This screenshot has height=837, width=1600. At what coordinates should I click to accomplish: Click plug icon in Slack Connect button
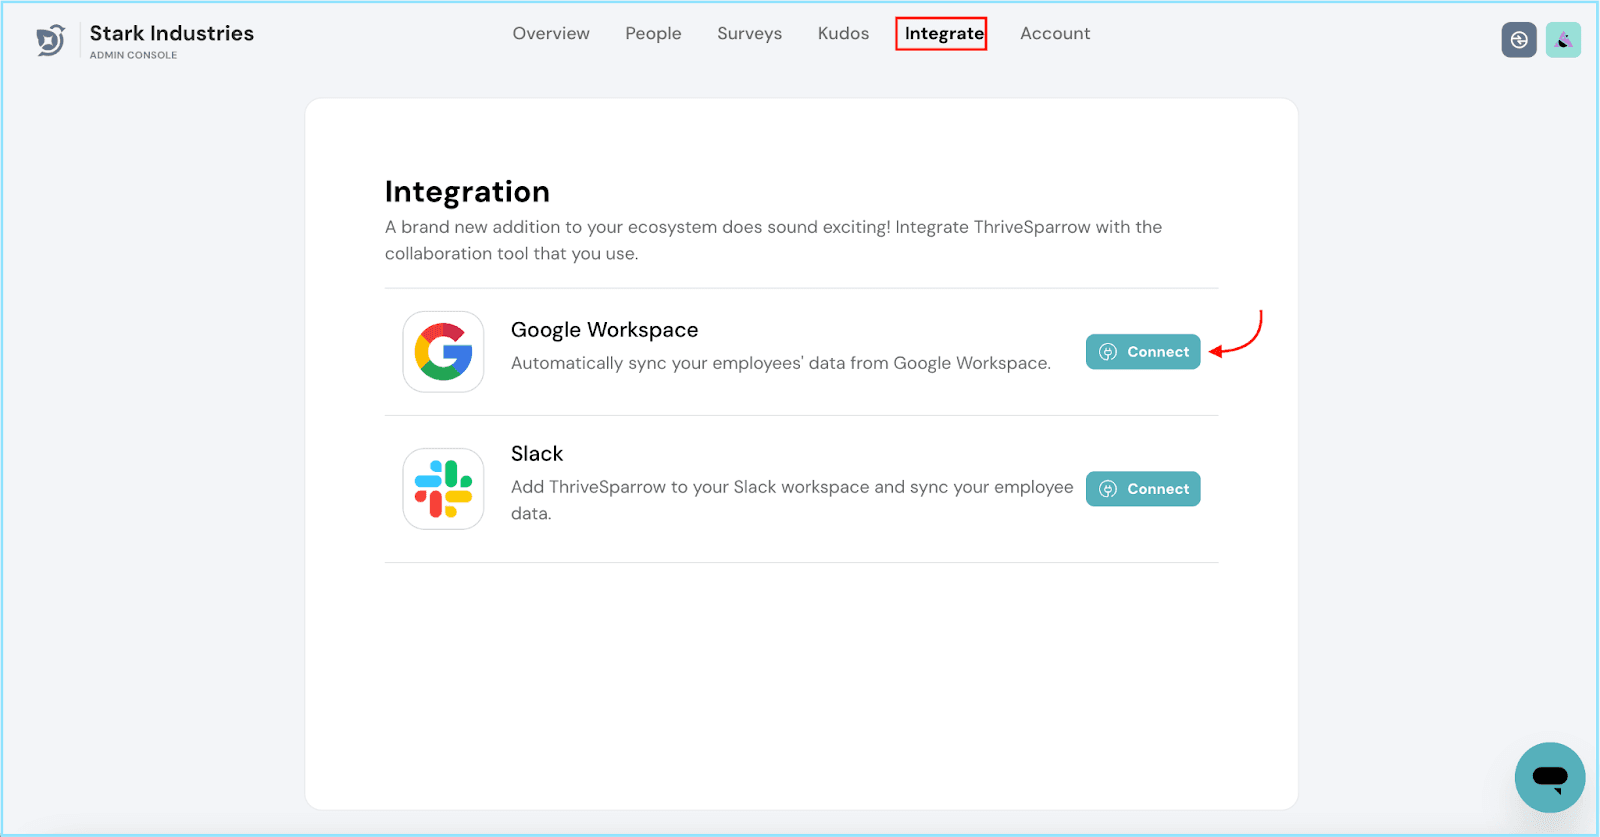(x=1108, y=489)
